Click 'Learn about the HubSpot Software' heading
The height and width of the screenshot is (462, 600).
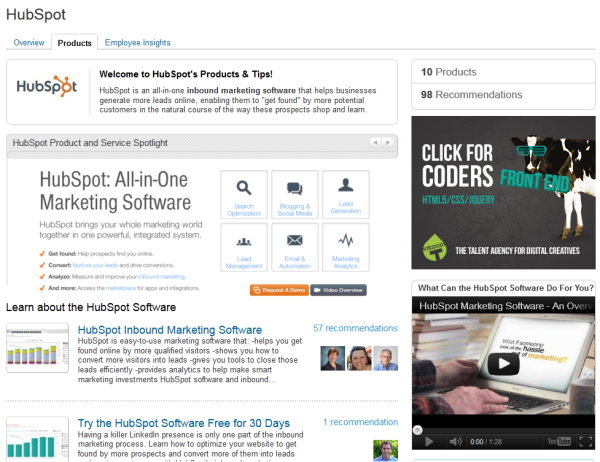point(91,307)
